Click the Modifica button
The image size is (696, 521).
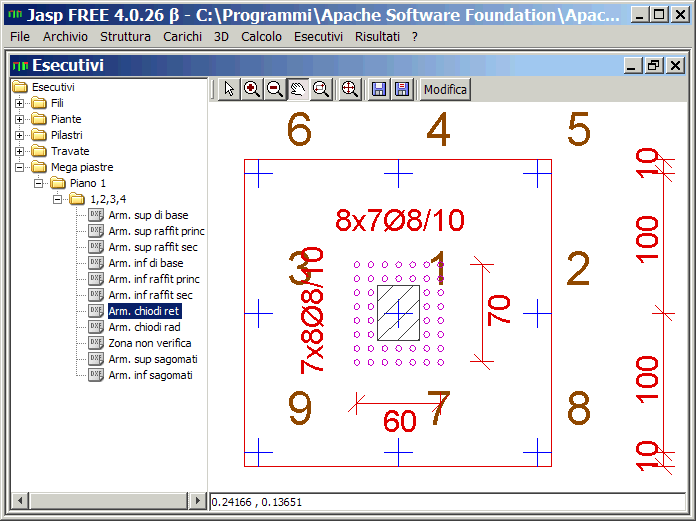coord(445,90)
